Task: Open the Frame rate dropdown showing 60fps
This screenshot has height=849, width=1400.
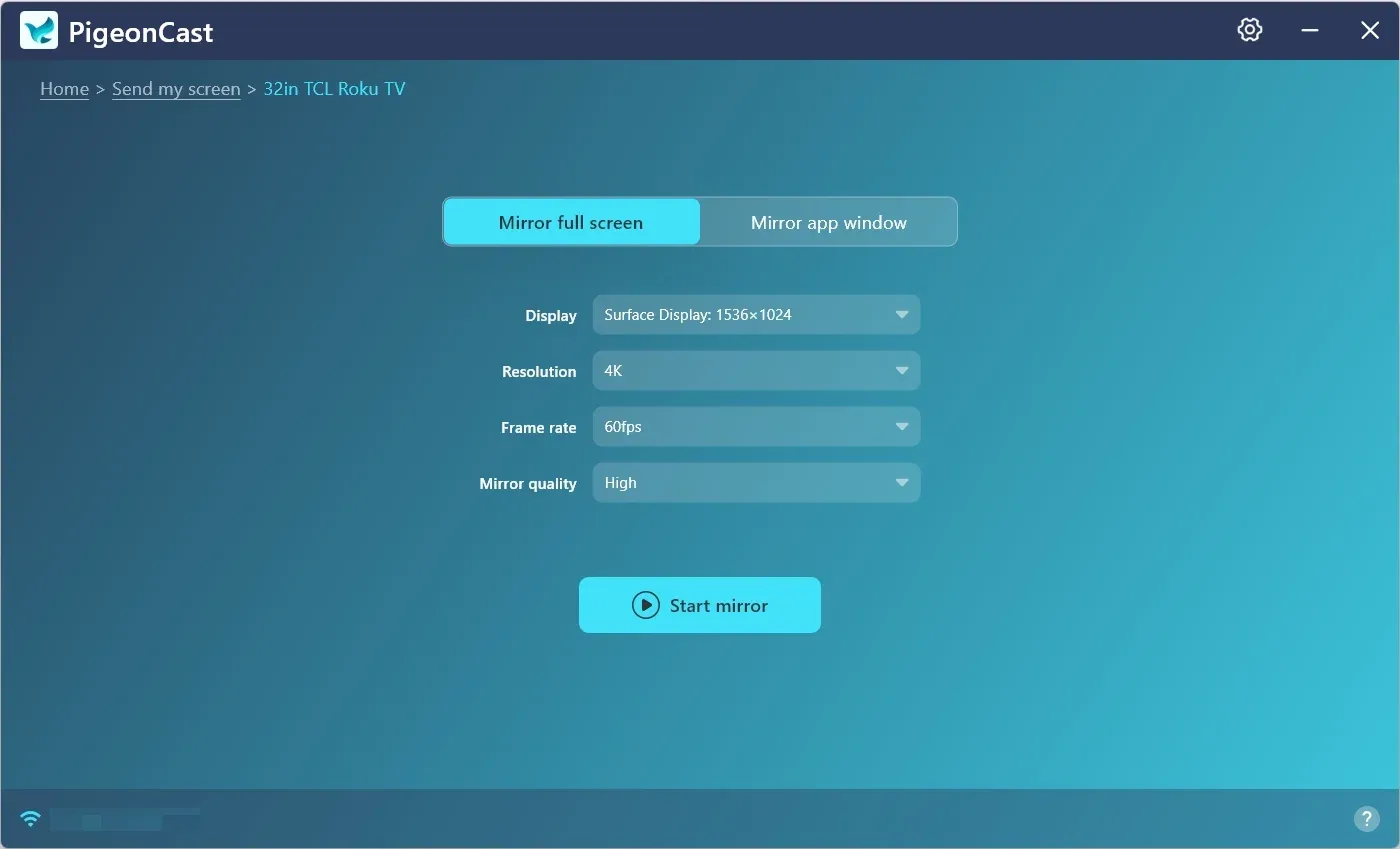Action: pyautogui.click(x=756, y=427)
